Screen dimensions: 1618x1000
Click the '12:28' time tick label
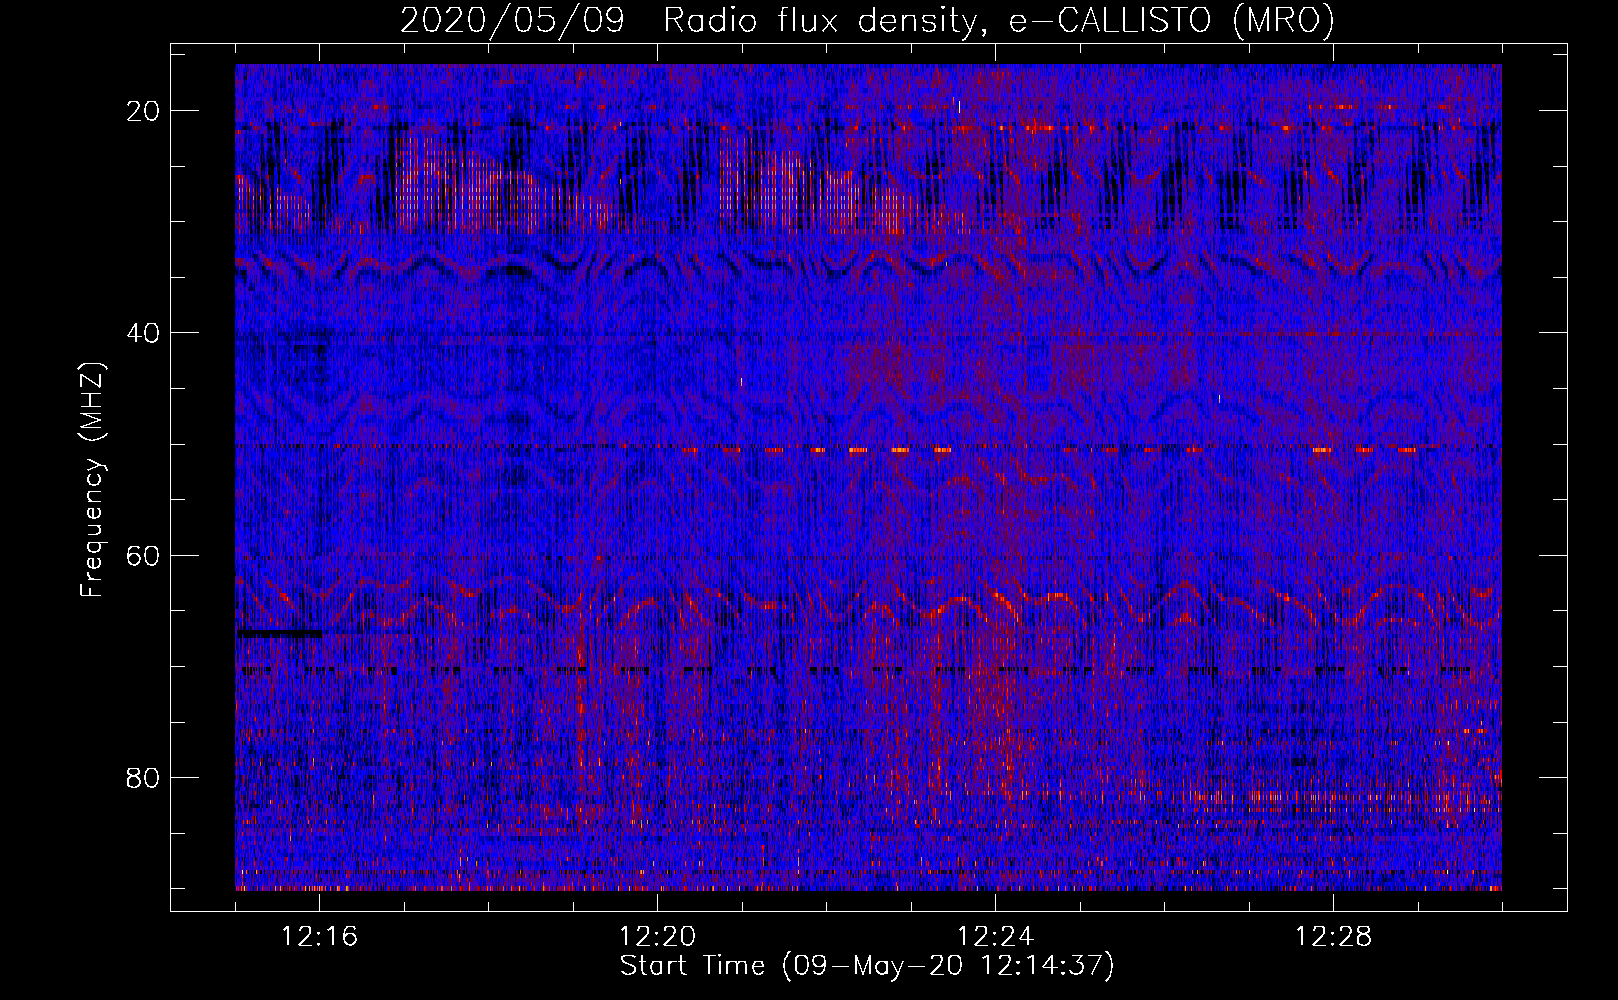click(x=1334, y=937)
